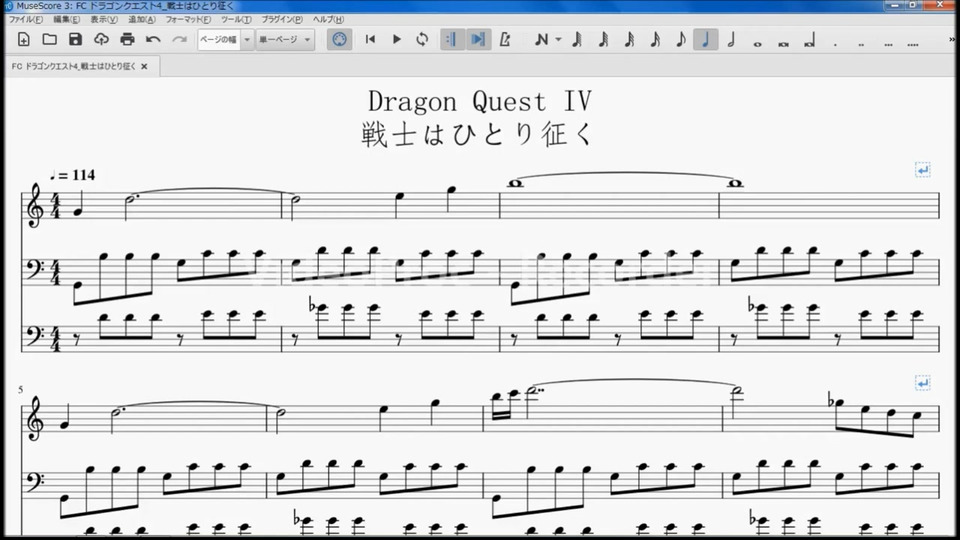Print the score using the printer icon
Screen dimensions: 960x540
pyautogui.click(x=127, y=40)
